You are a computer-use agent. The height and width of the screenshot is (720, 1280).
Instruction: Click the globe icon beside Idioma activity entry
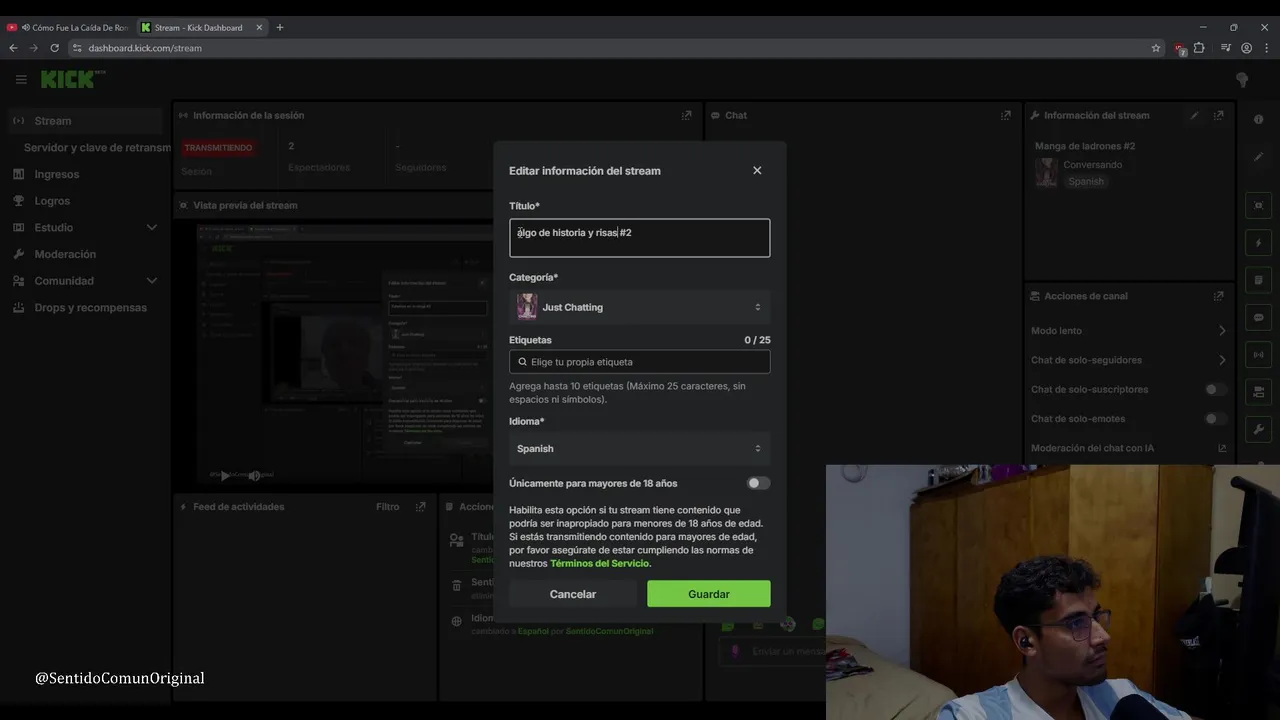coord(456,621)
